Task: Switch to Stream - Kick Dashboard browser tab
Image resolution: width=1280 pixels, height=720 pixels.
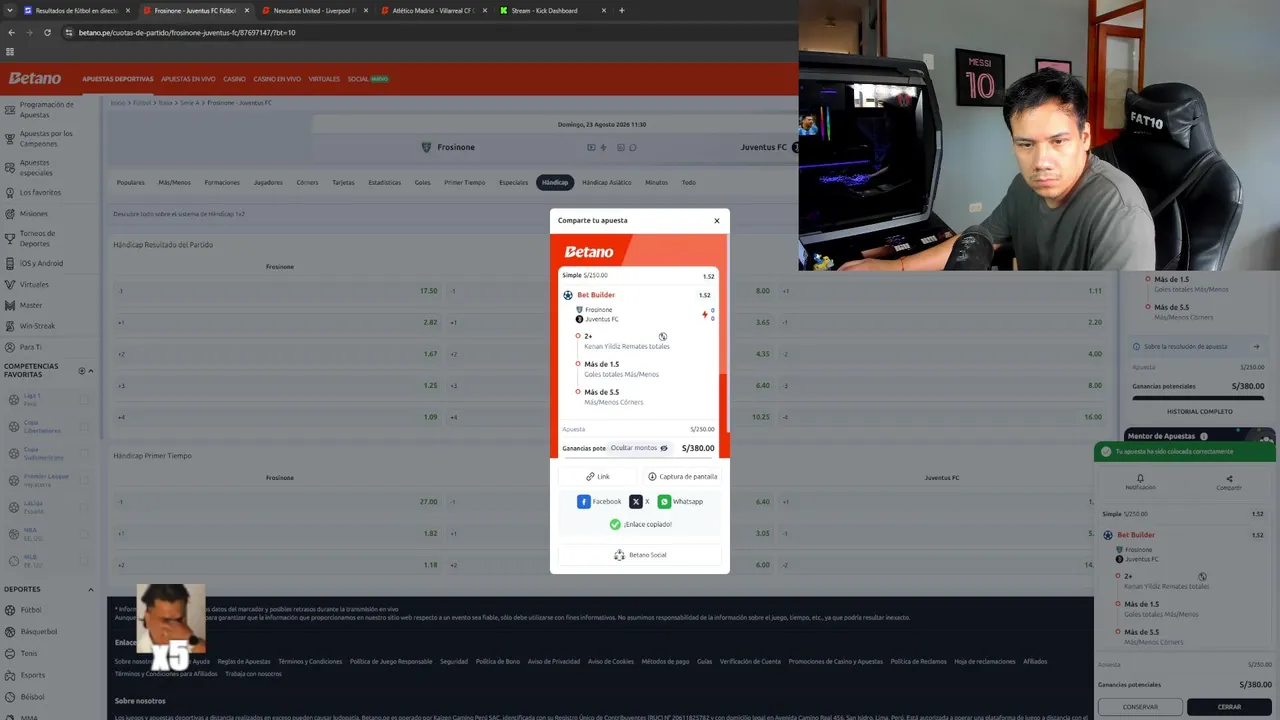Action: [550, 11]
